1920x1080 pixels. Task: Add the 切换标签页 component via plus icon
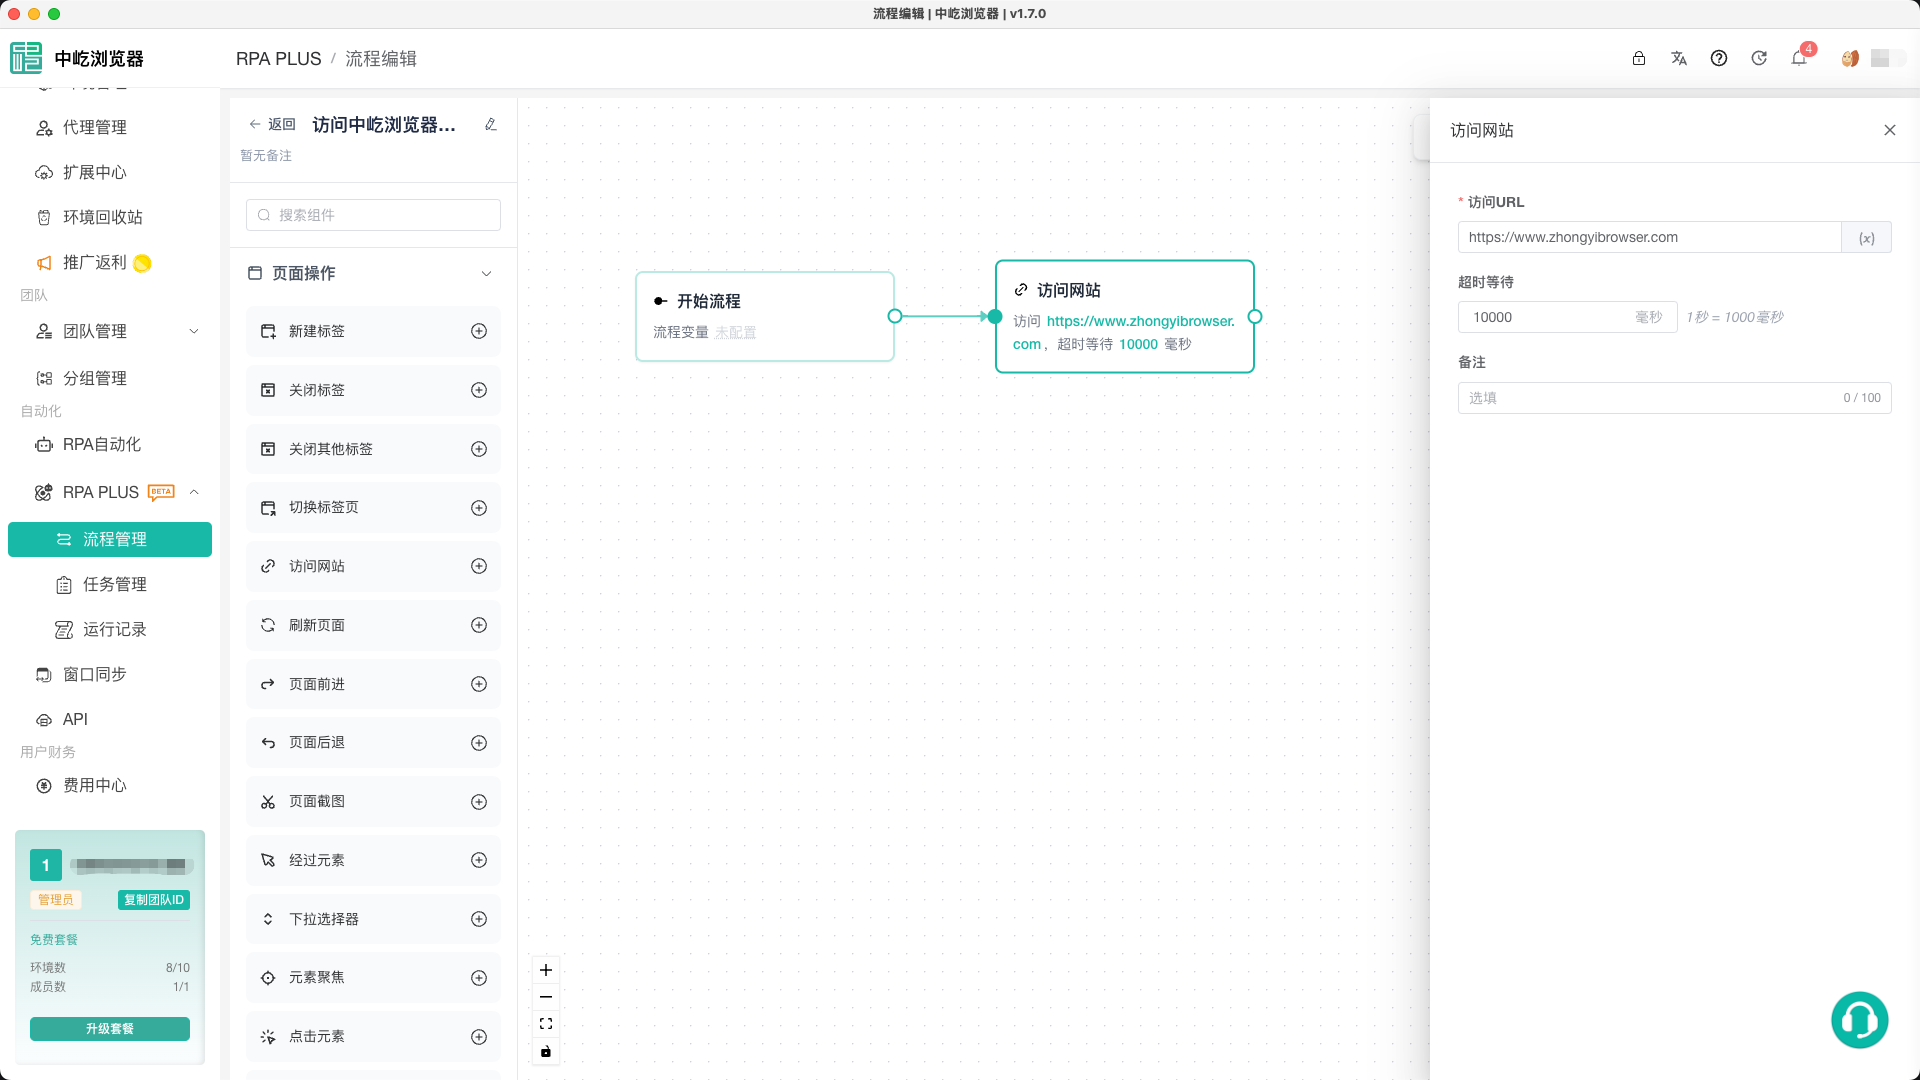point(479,508)
